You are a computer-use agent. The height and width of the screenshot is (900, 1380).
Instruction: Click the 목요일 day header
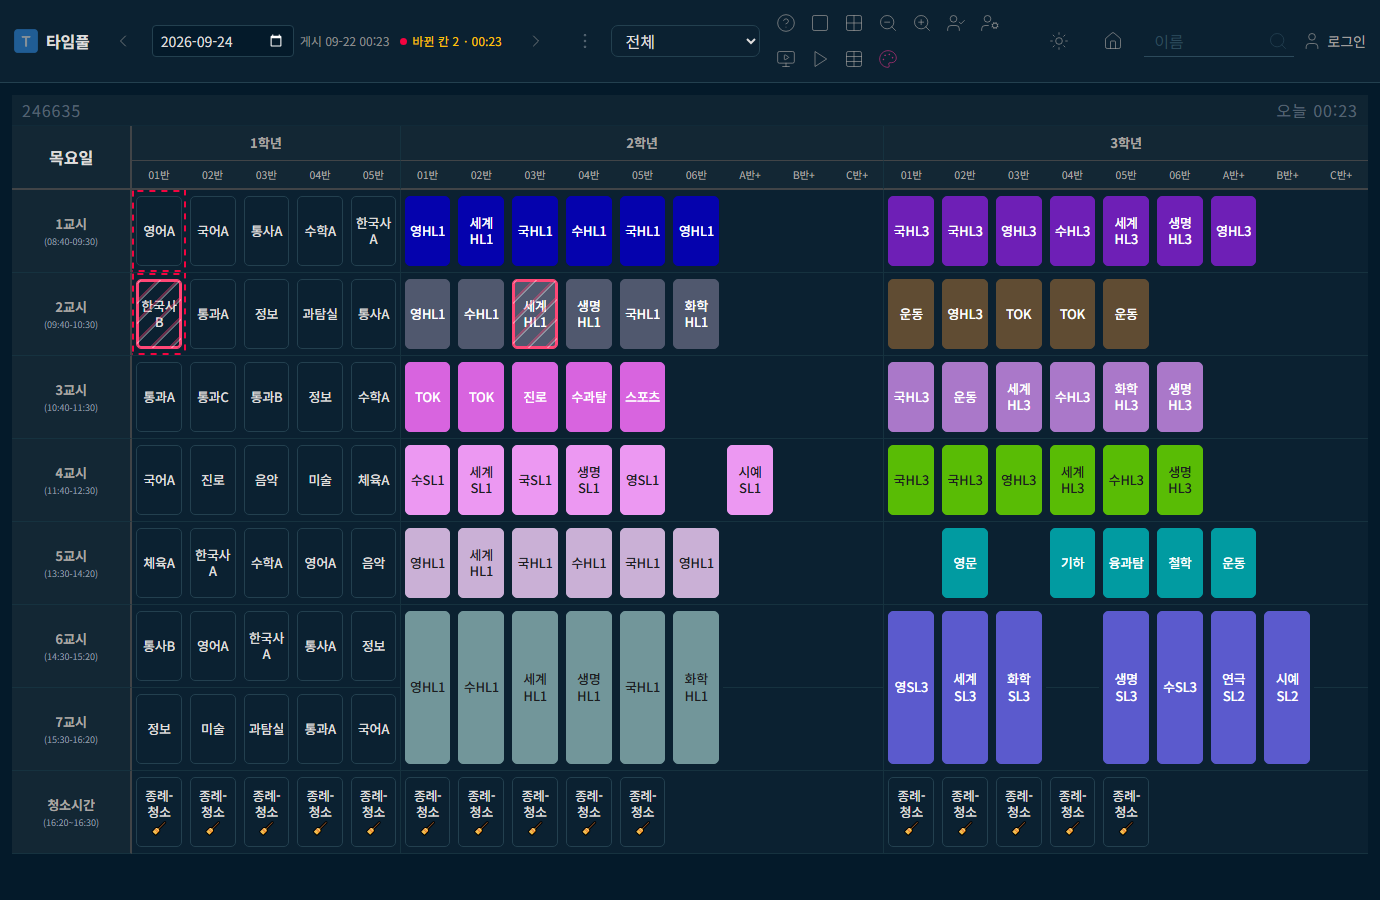[x=71, y=157]
